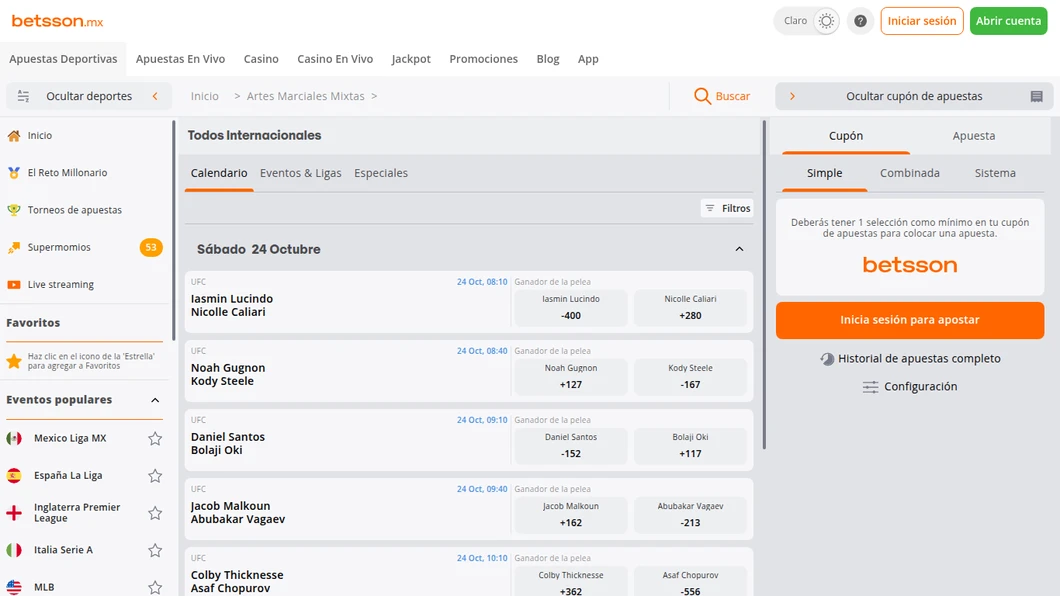Switch to the Apuesta tab
The image size is (1060, 596).
pyautogui.click(x=973, y=136)
